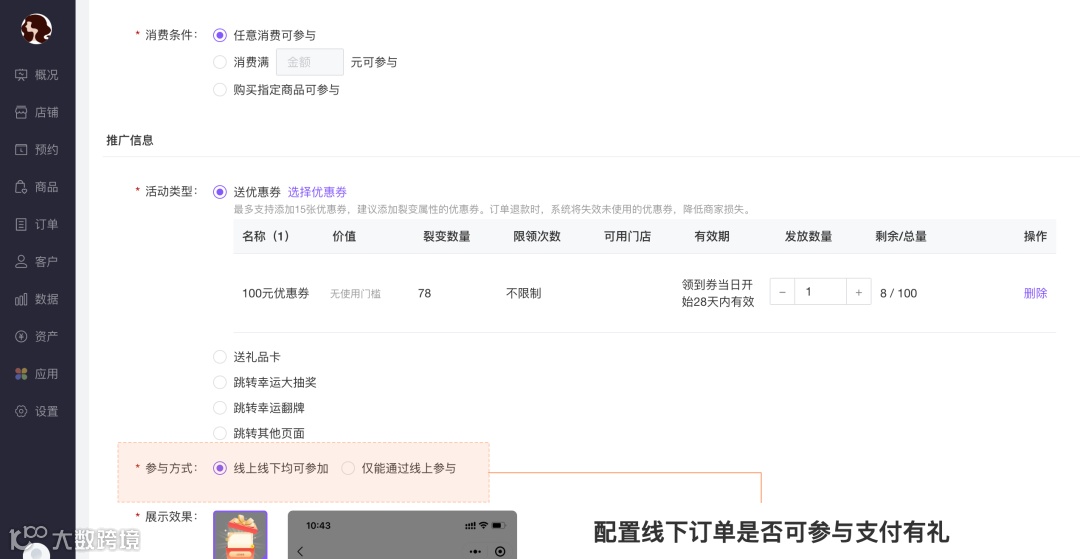Select the gift box display thumbnail
This screenshot has width=1080, height=559.
click(240, 535)
